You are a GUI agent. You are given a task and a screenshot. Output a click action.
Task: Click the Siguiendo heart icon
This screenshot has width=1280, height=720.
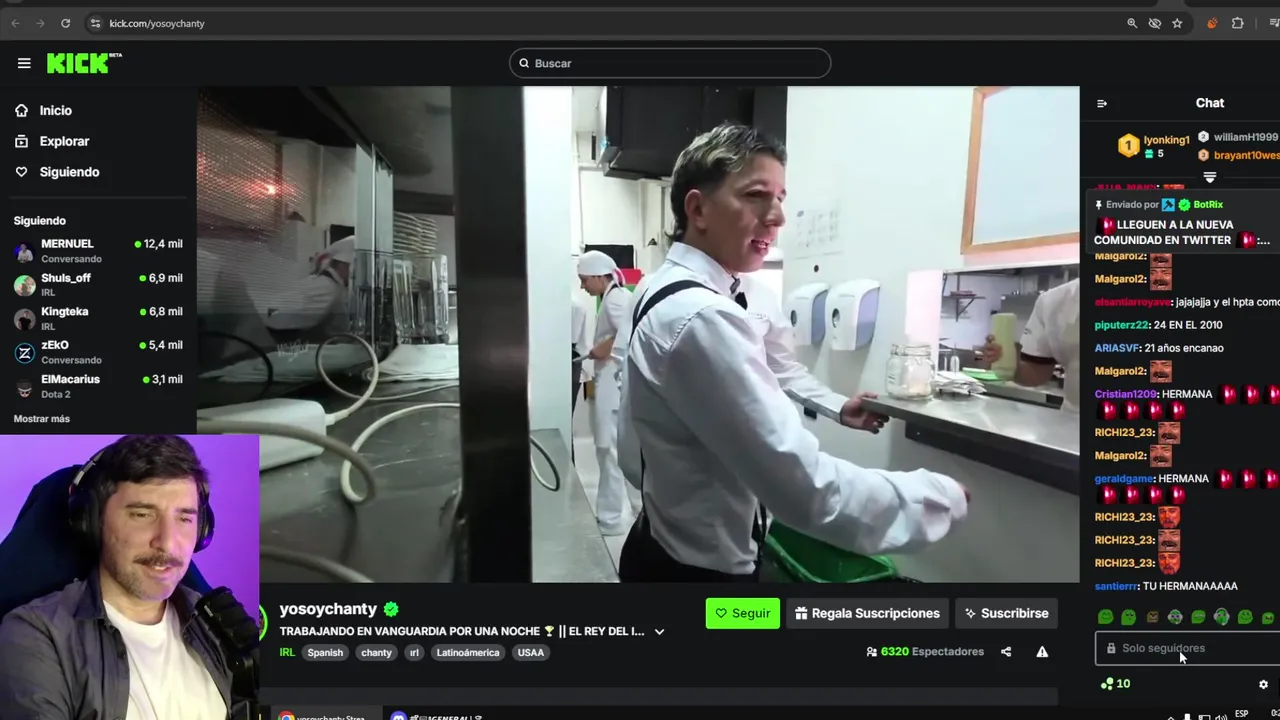point(21,172)
